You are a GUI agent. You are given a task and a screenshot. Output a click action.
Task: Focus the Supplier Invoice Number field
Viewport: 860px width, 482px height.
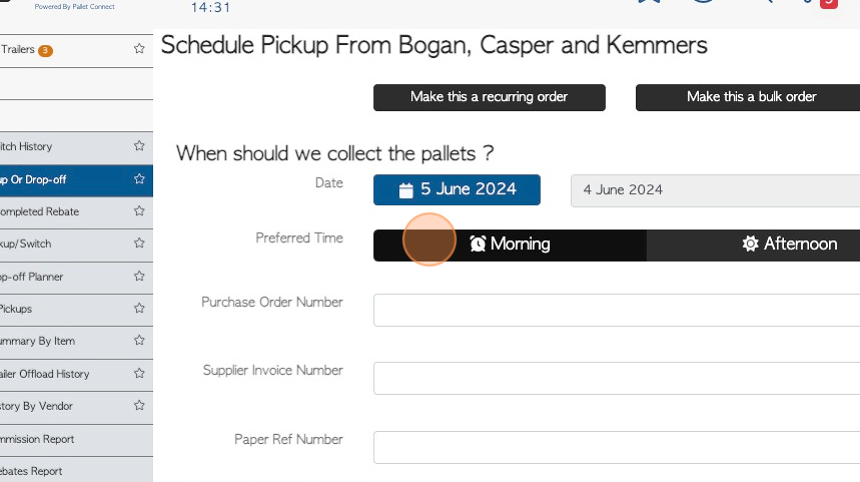(616, 378)
